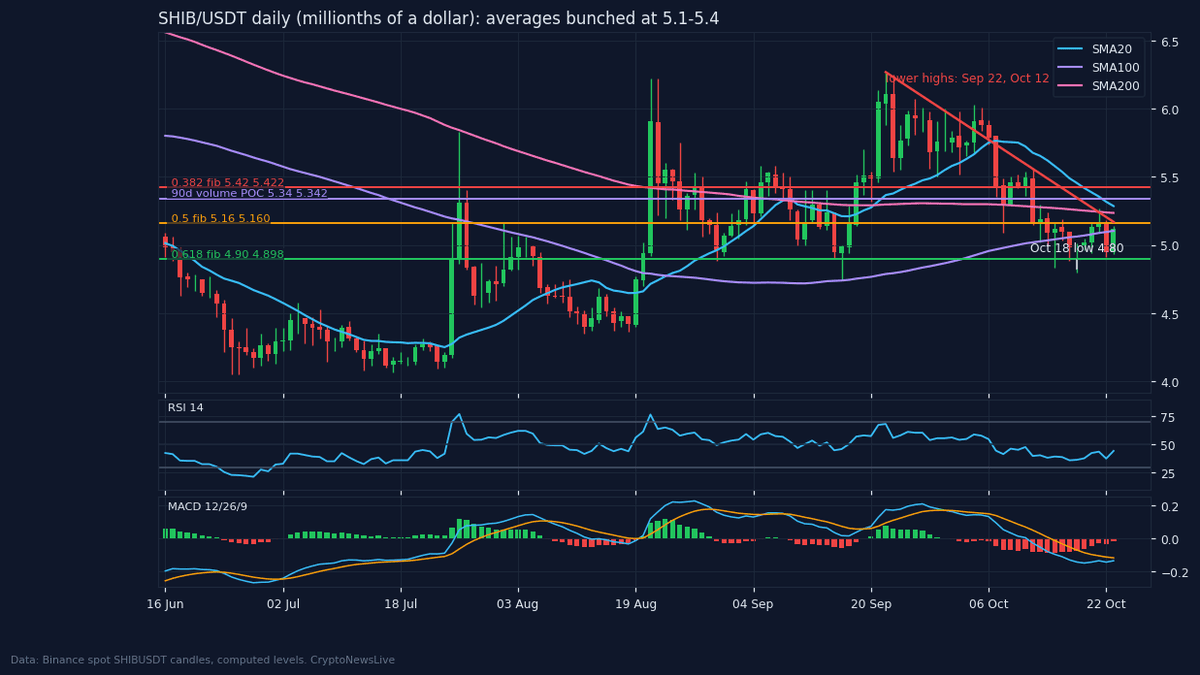Image resolution: width=1200 pixels, height=675 pixels.
Task: Click the SMA20 blue legend line swatch
Action: click(x=1072, y=49)
